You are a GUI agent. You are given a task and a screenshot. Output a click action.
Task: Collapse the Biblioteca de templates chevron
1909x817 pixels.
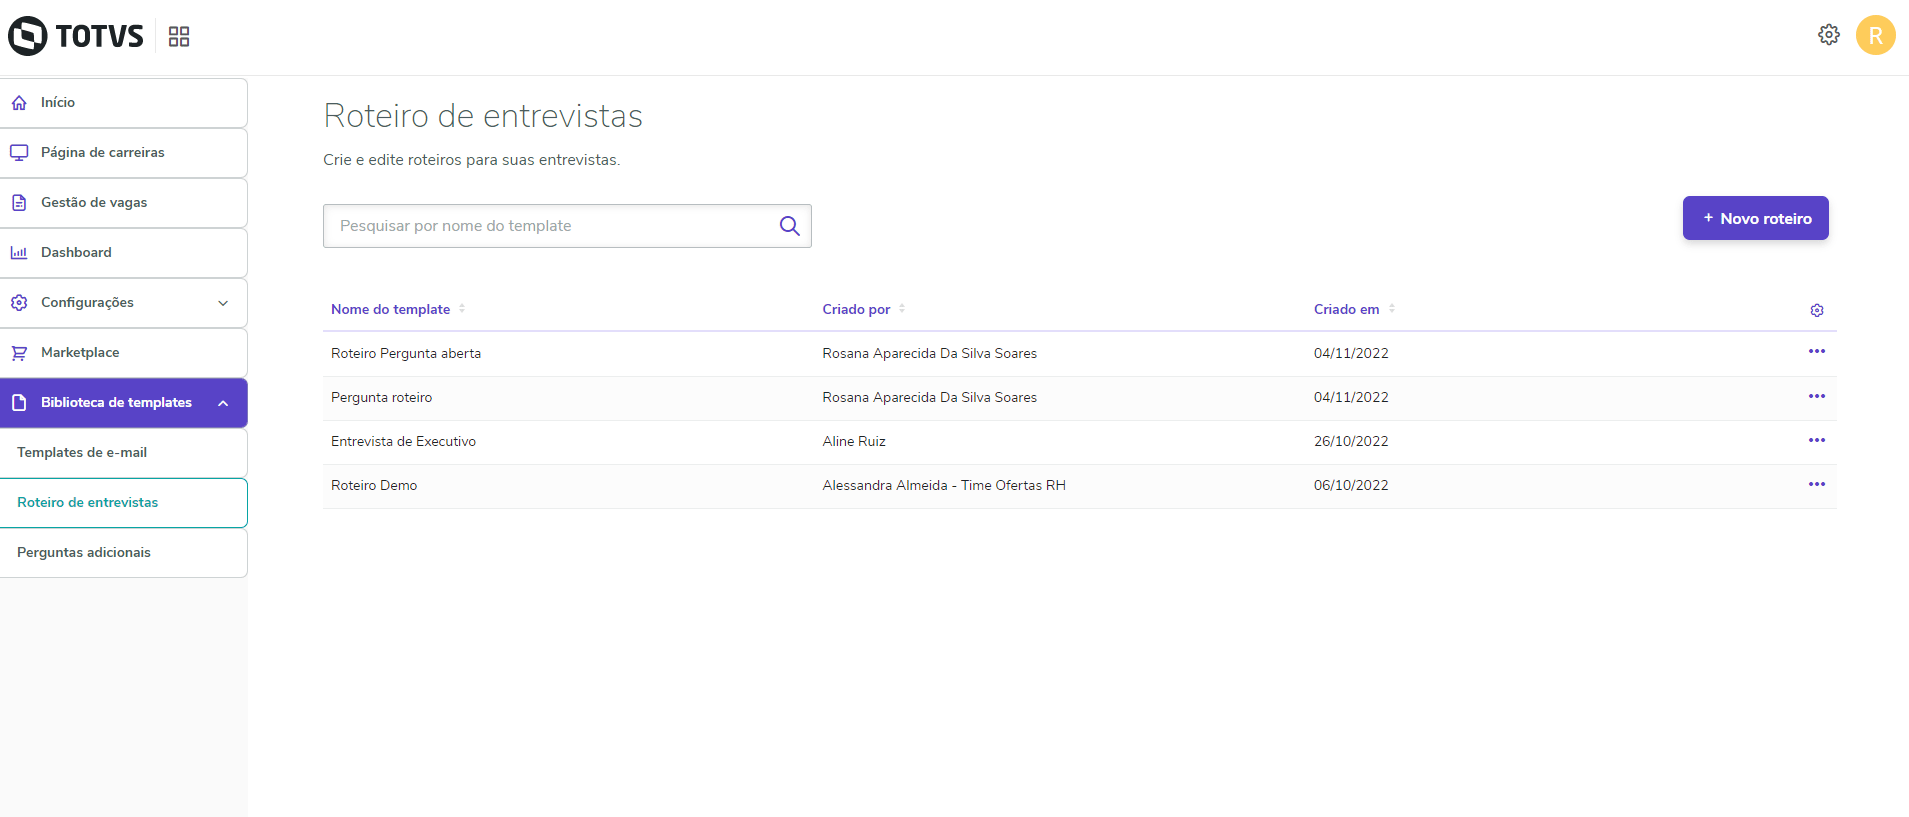click(223, 403)
